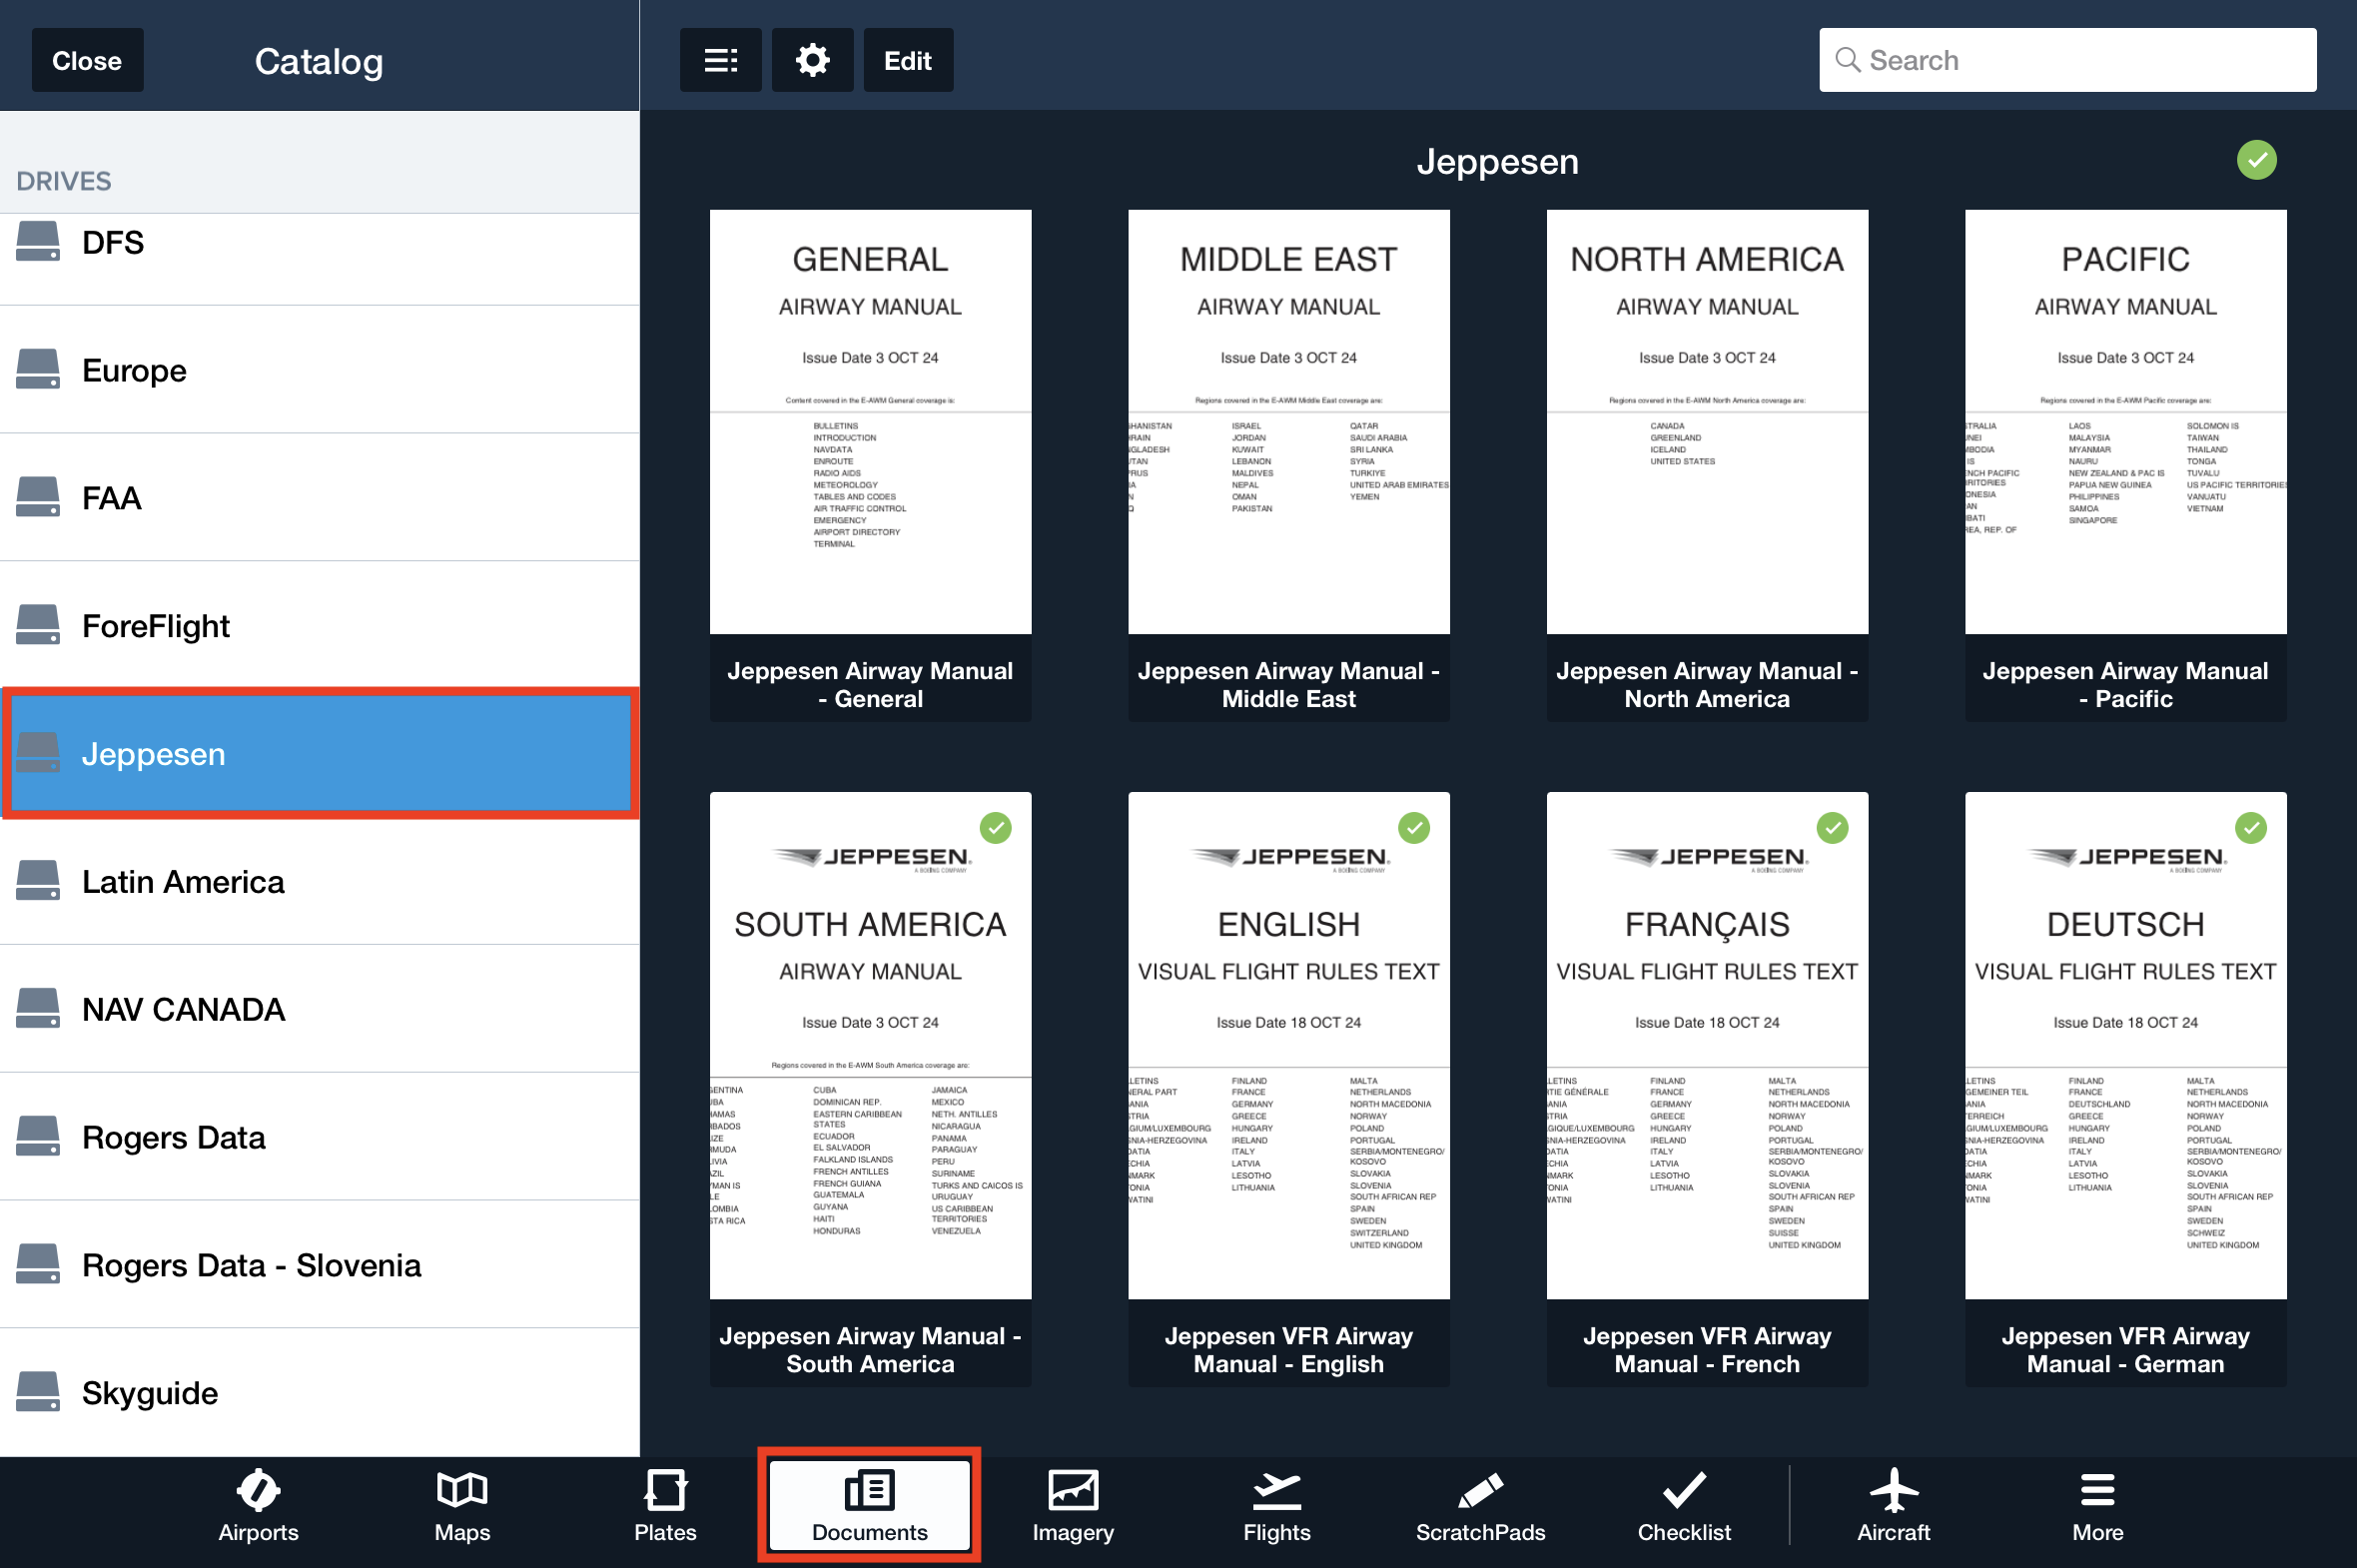2357x1568 pixels.
Task: Select the Skyguide drive
Action: [x=320, y=1393]
